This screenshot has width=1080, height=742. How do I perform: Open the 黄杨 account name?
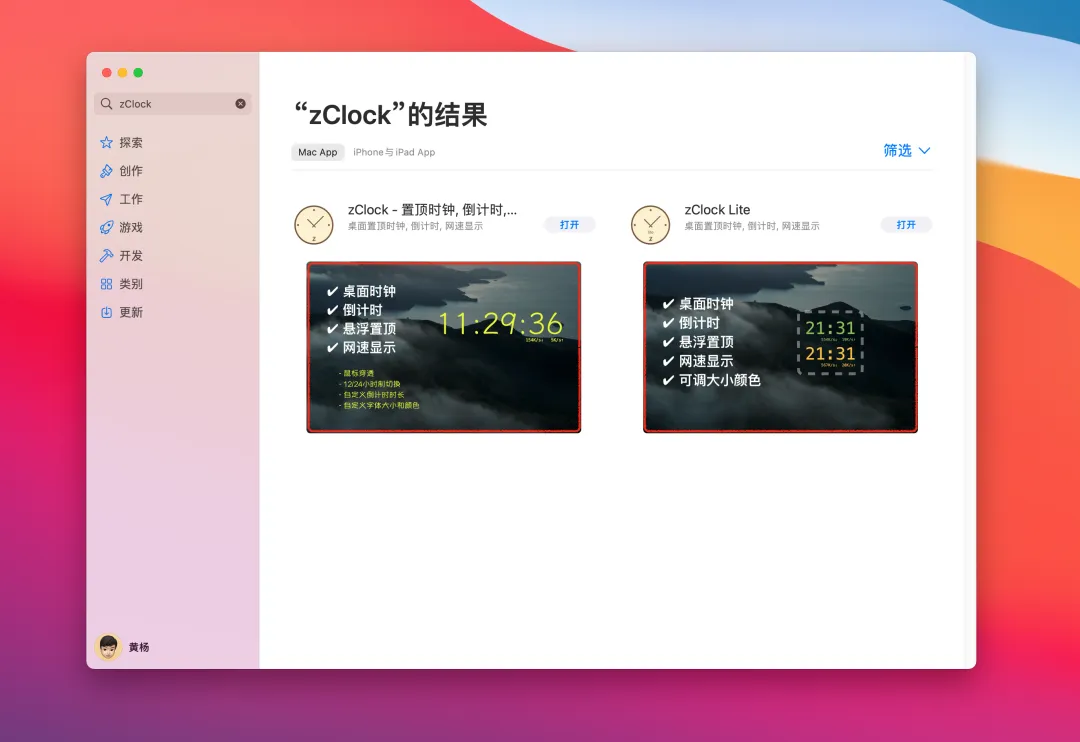pyautogui.click(x=139, y=648)
